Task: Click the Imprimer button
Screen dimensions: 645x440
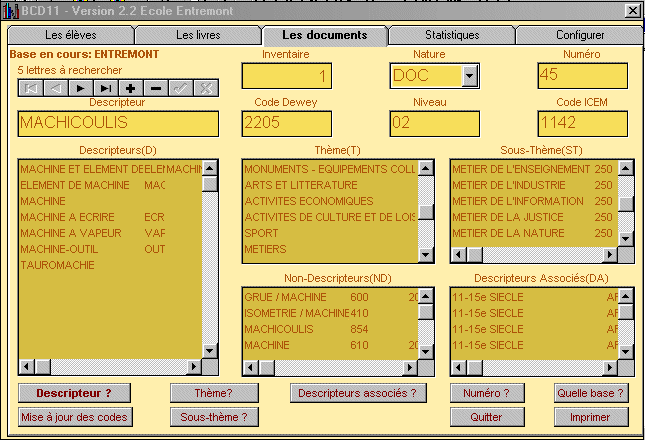Action: pos(591,416)
